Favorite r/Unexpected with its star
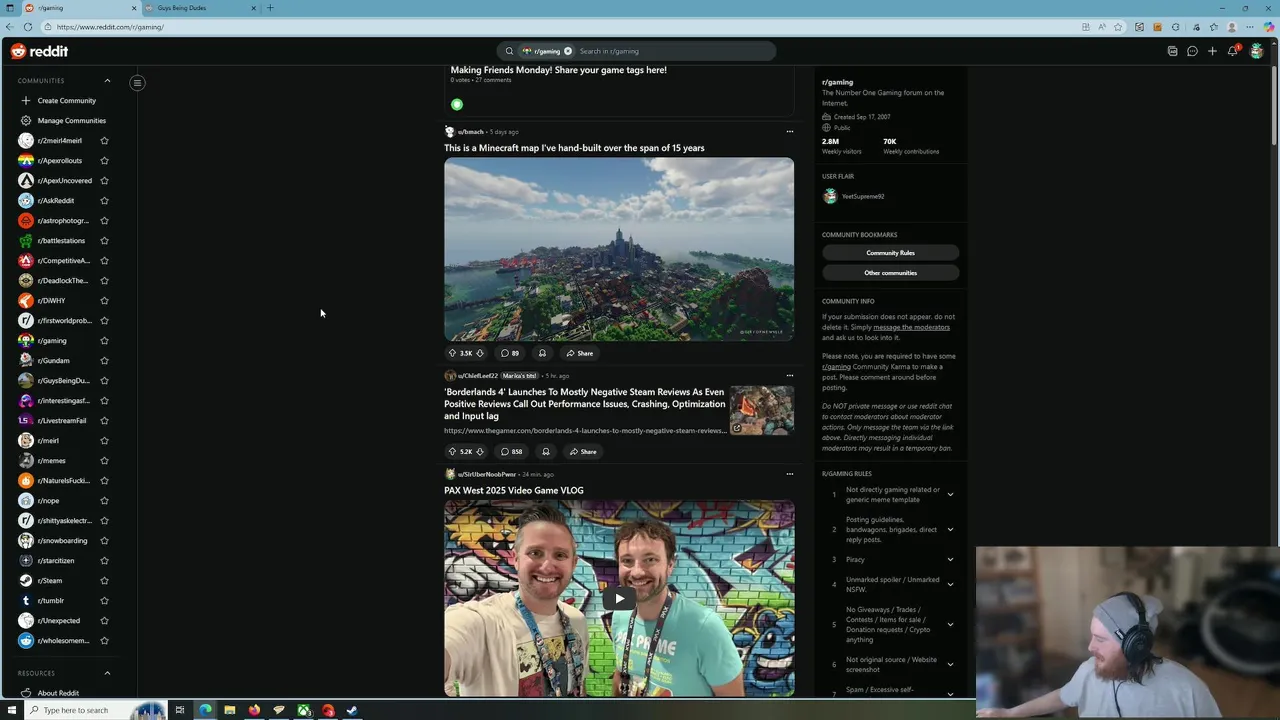This screenshot has width=1280, height=720. (x=104, y=620)
